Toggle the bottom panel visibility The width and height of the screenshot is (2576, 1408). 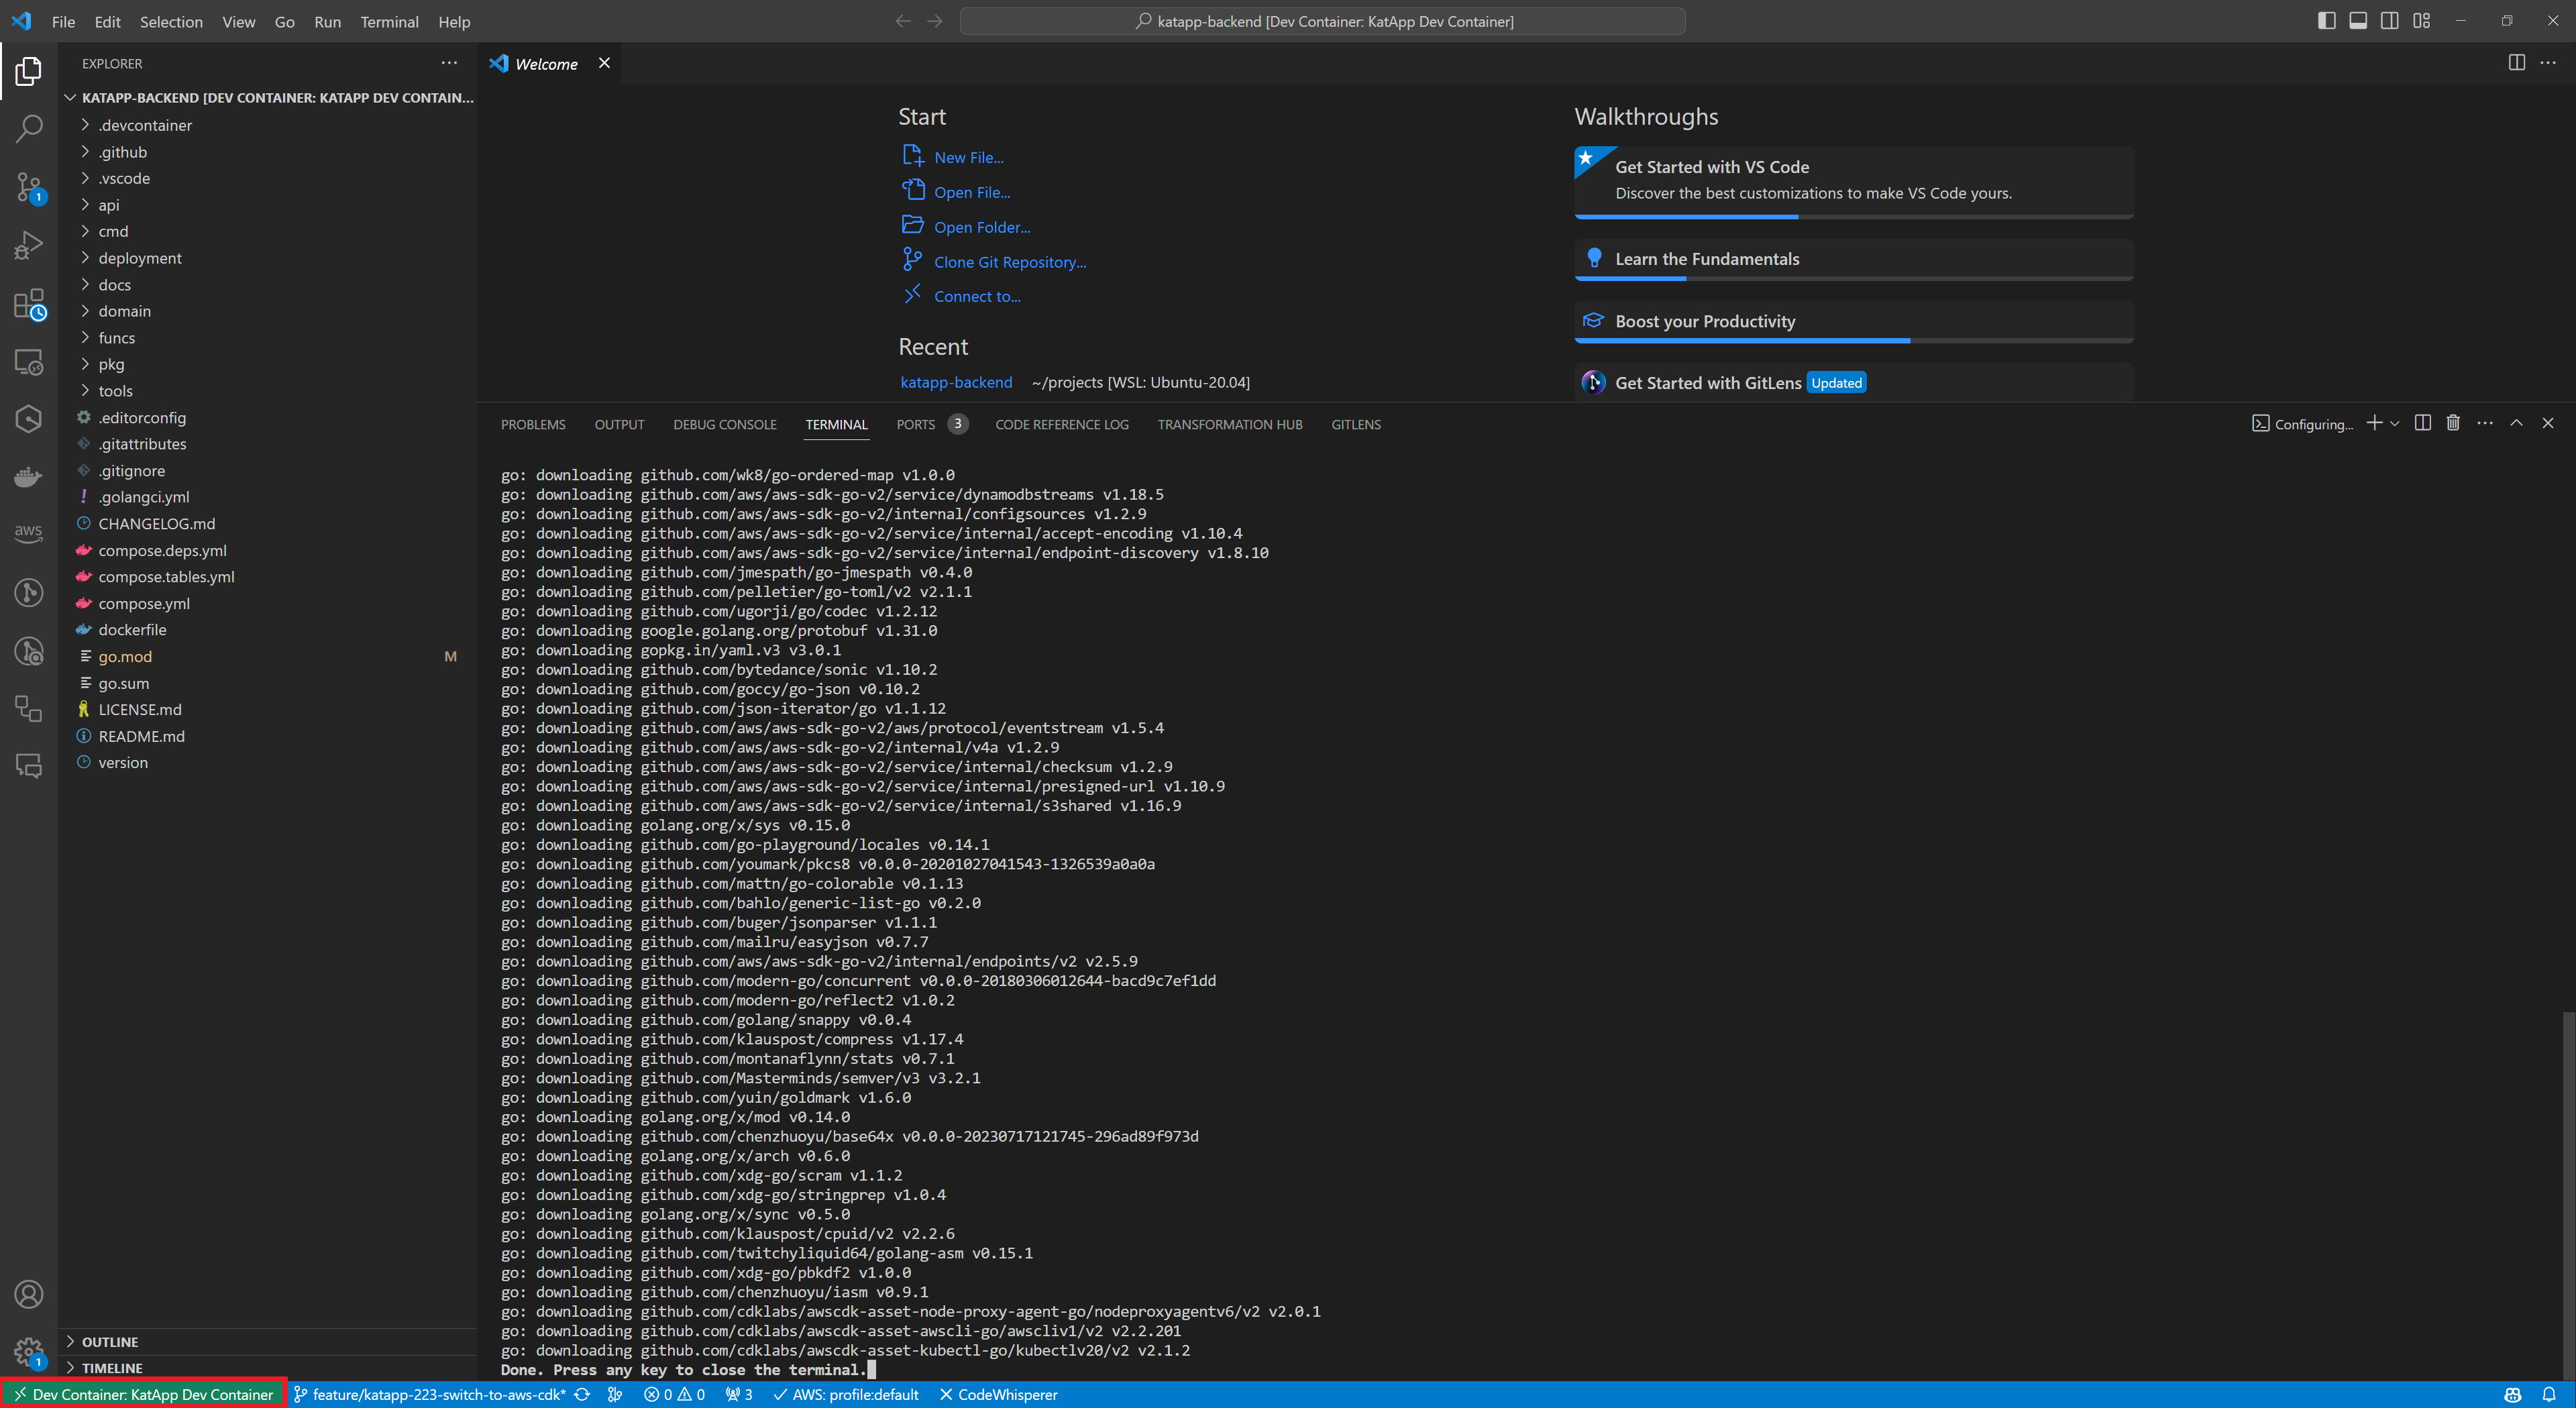2358,21
